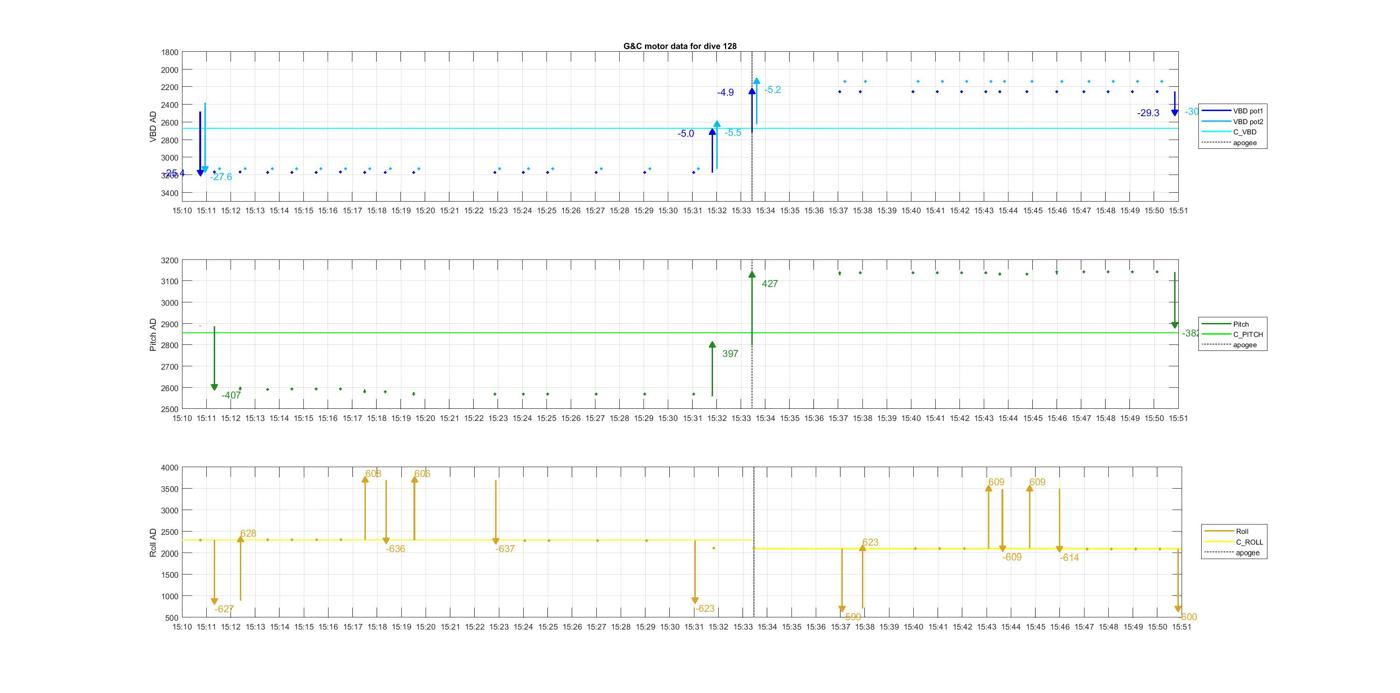Screen dimensions: 1400x693
Task: Click the '-636' annotation in the Roll plot
Action: click(396, 548)
